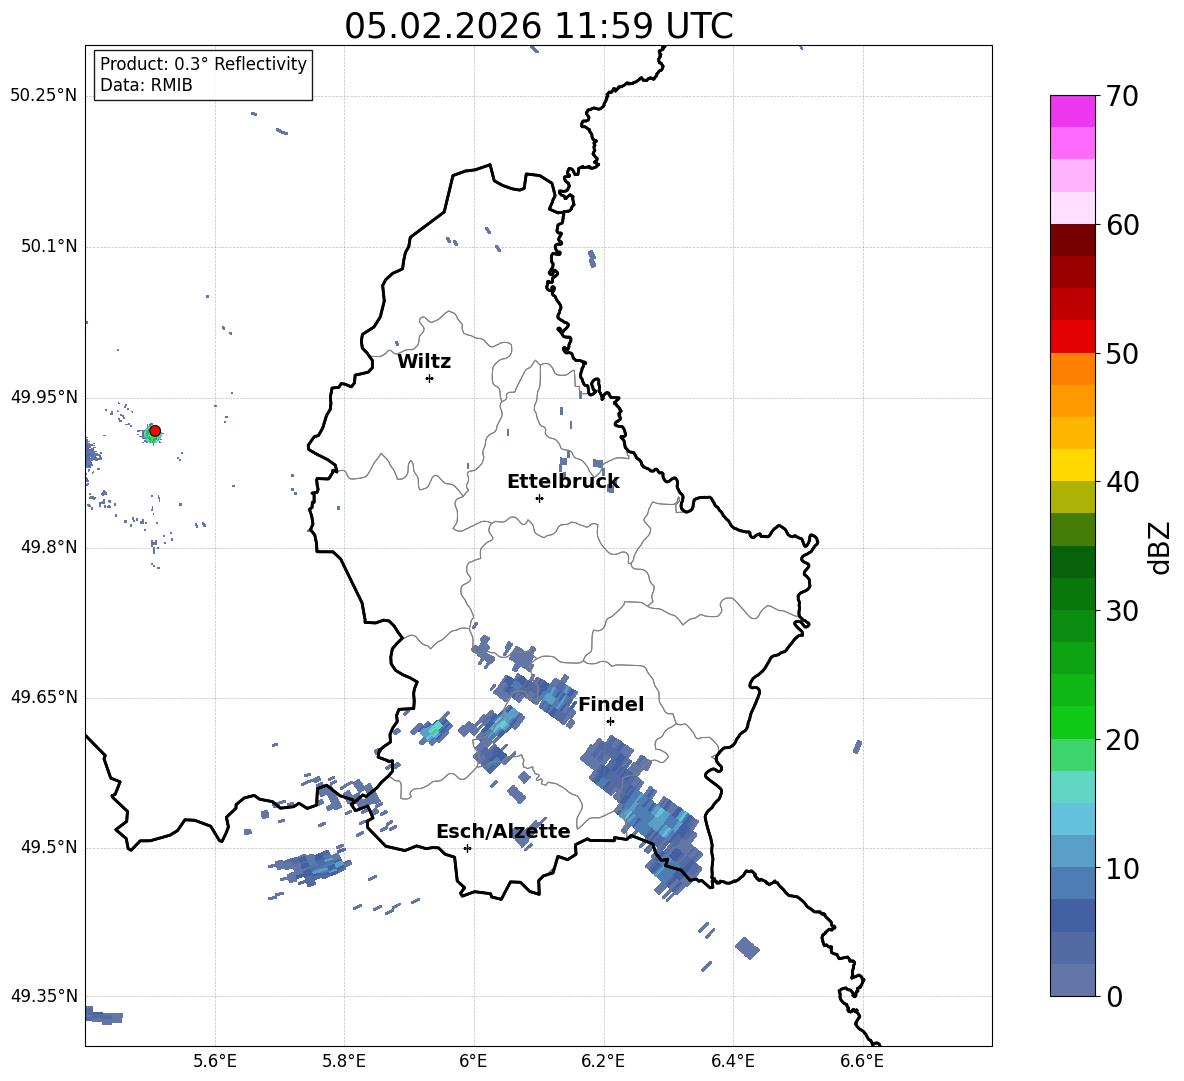Viewport: 1184px width, 1081px height.
Task: Click the bright green colorbar segment above 20
Action: click(1072, 722)
